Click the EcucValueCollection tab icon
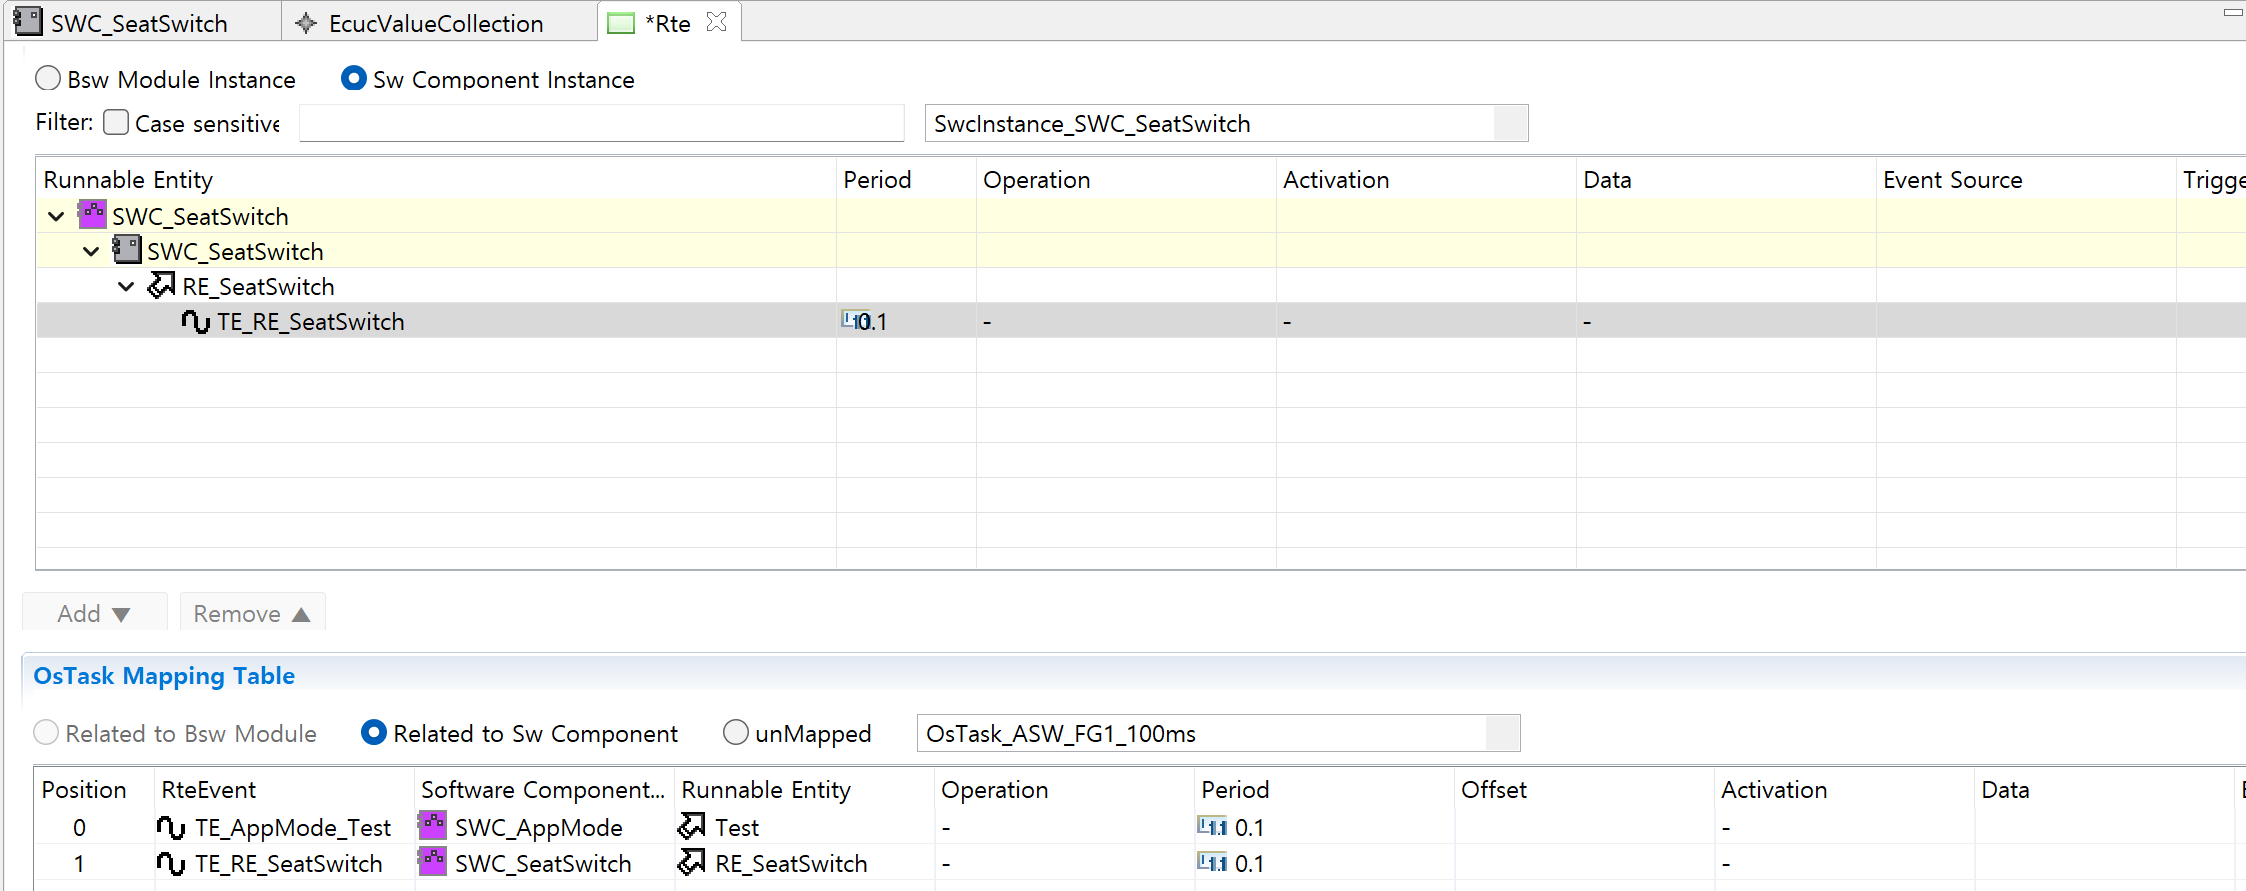The image size is (2246, 891). [x=307, y=23]
